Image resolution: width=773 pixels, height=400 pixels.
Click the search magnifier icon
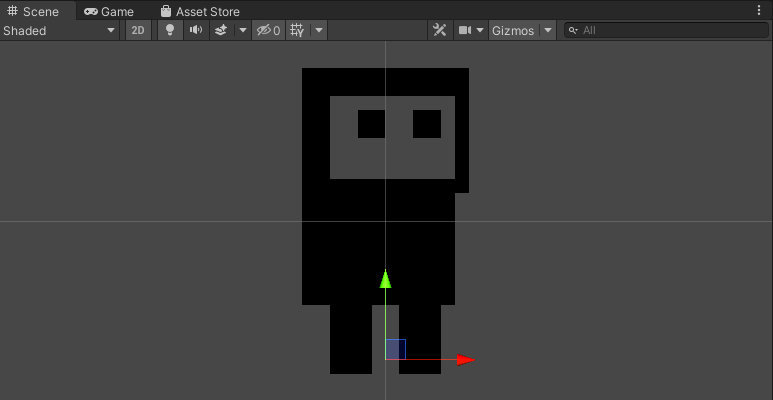(573, 31)
